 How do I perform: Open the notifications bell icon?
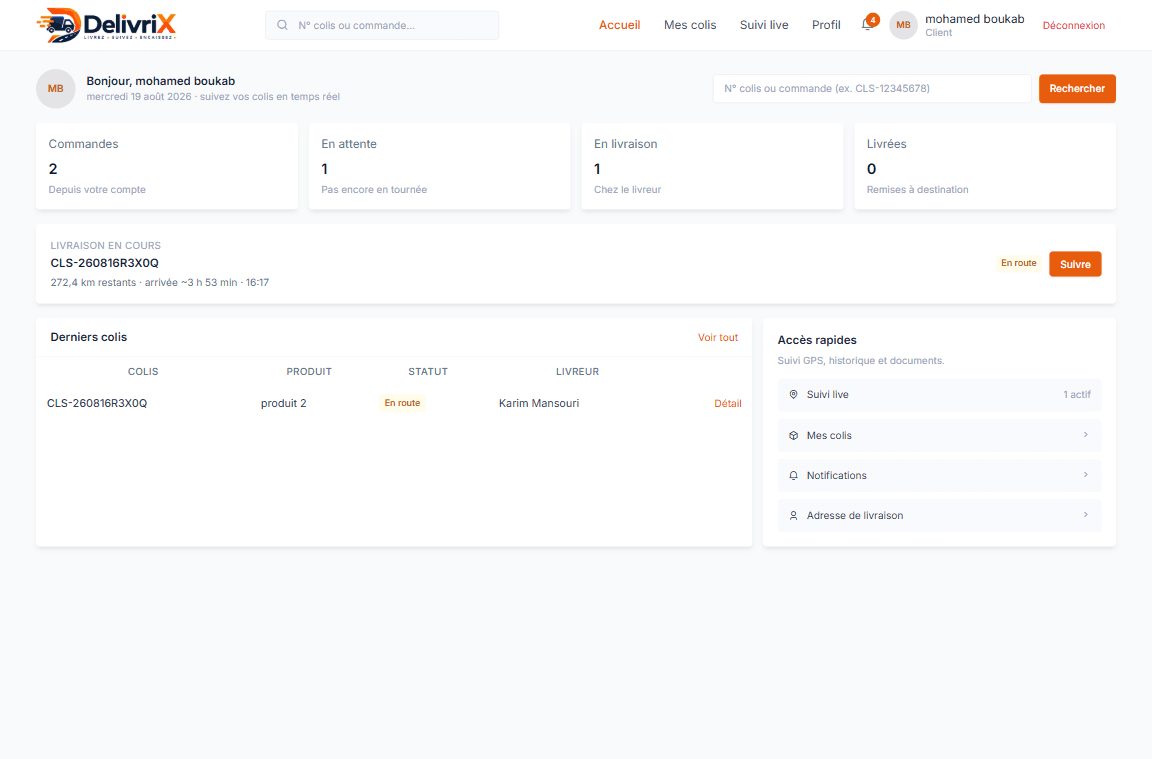coord(868,24)
